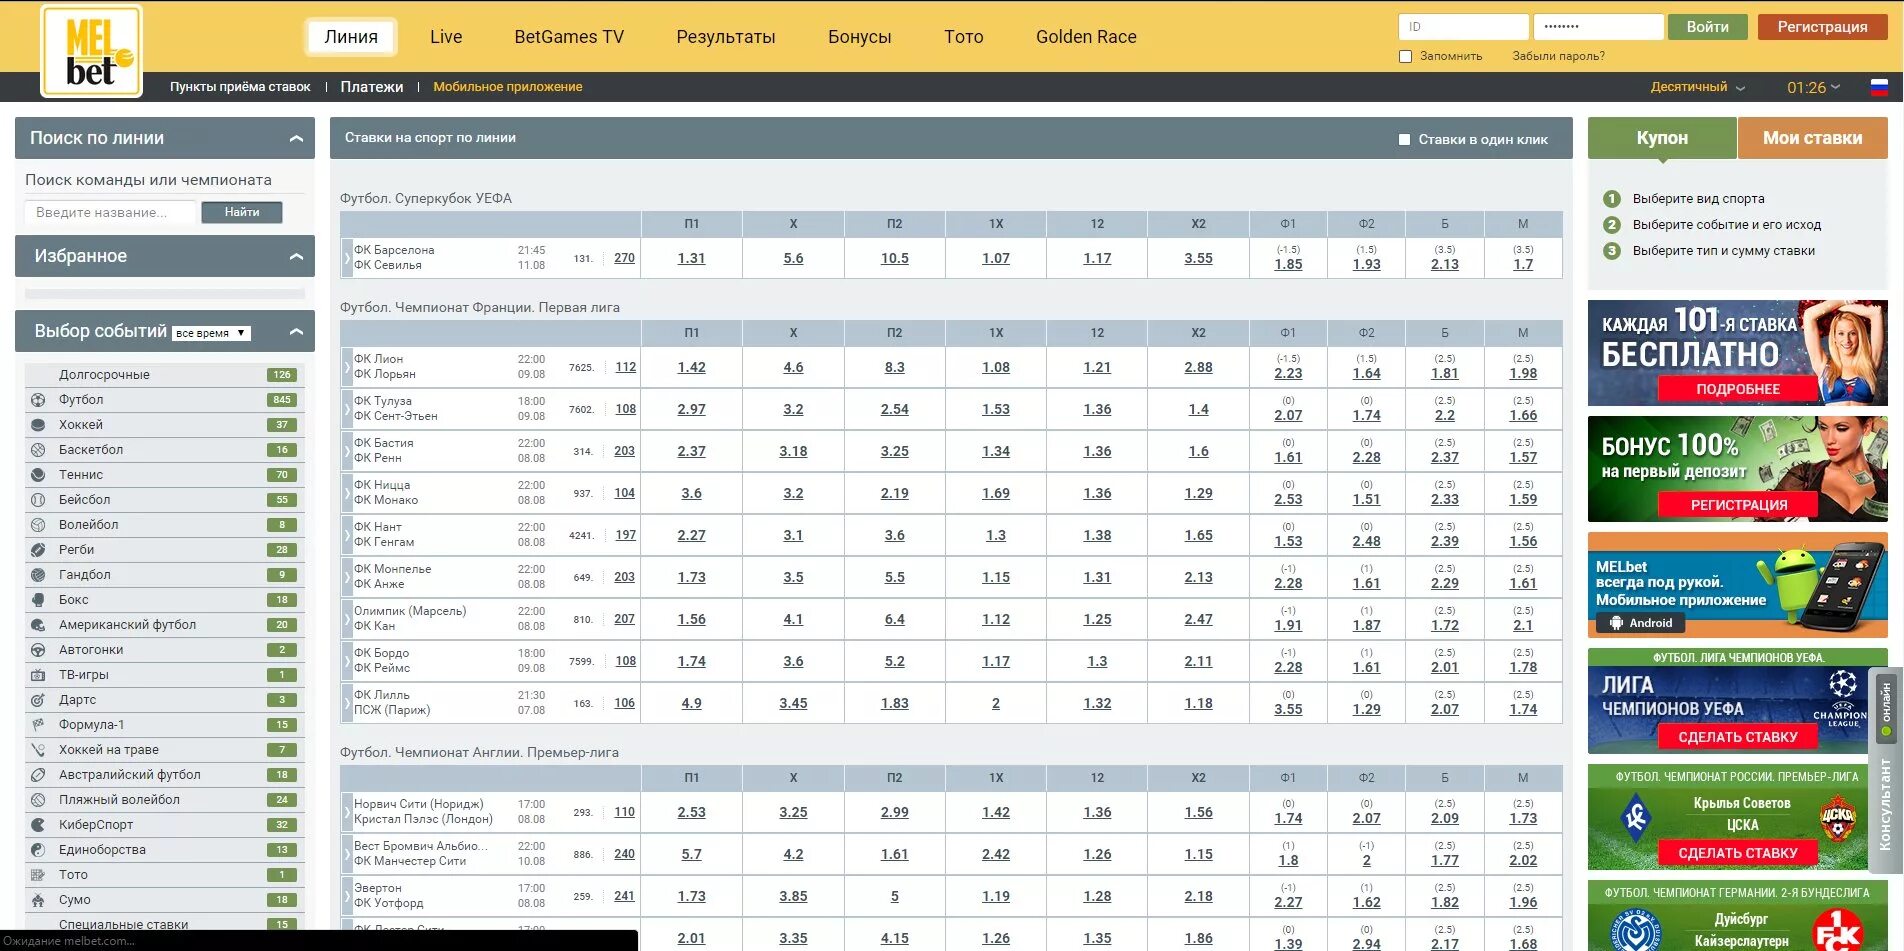Open the Live tab

tap(446, 37)
